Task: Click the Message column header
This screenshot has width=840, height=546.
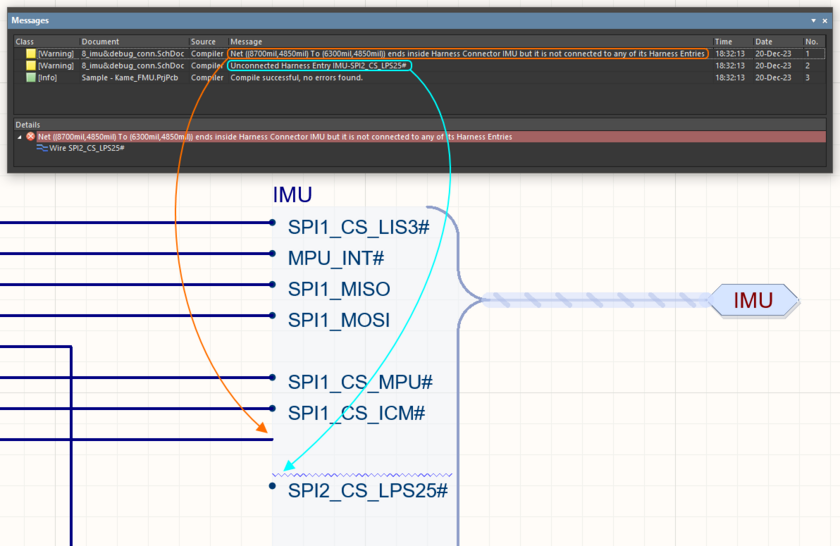Action: pyautogui.click(x=246, y=41)
